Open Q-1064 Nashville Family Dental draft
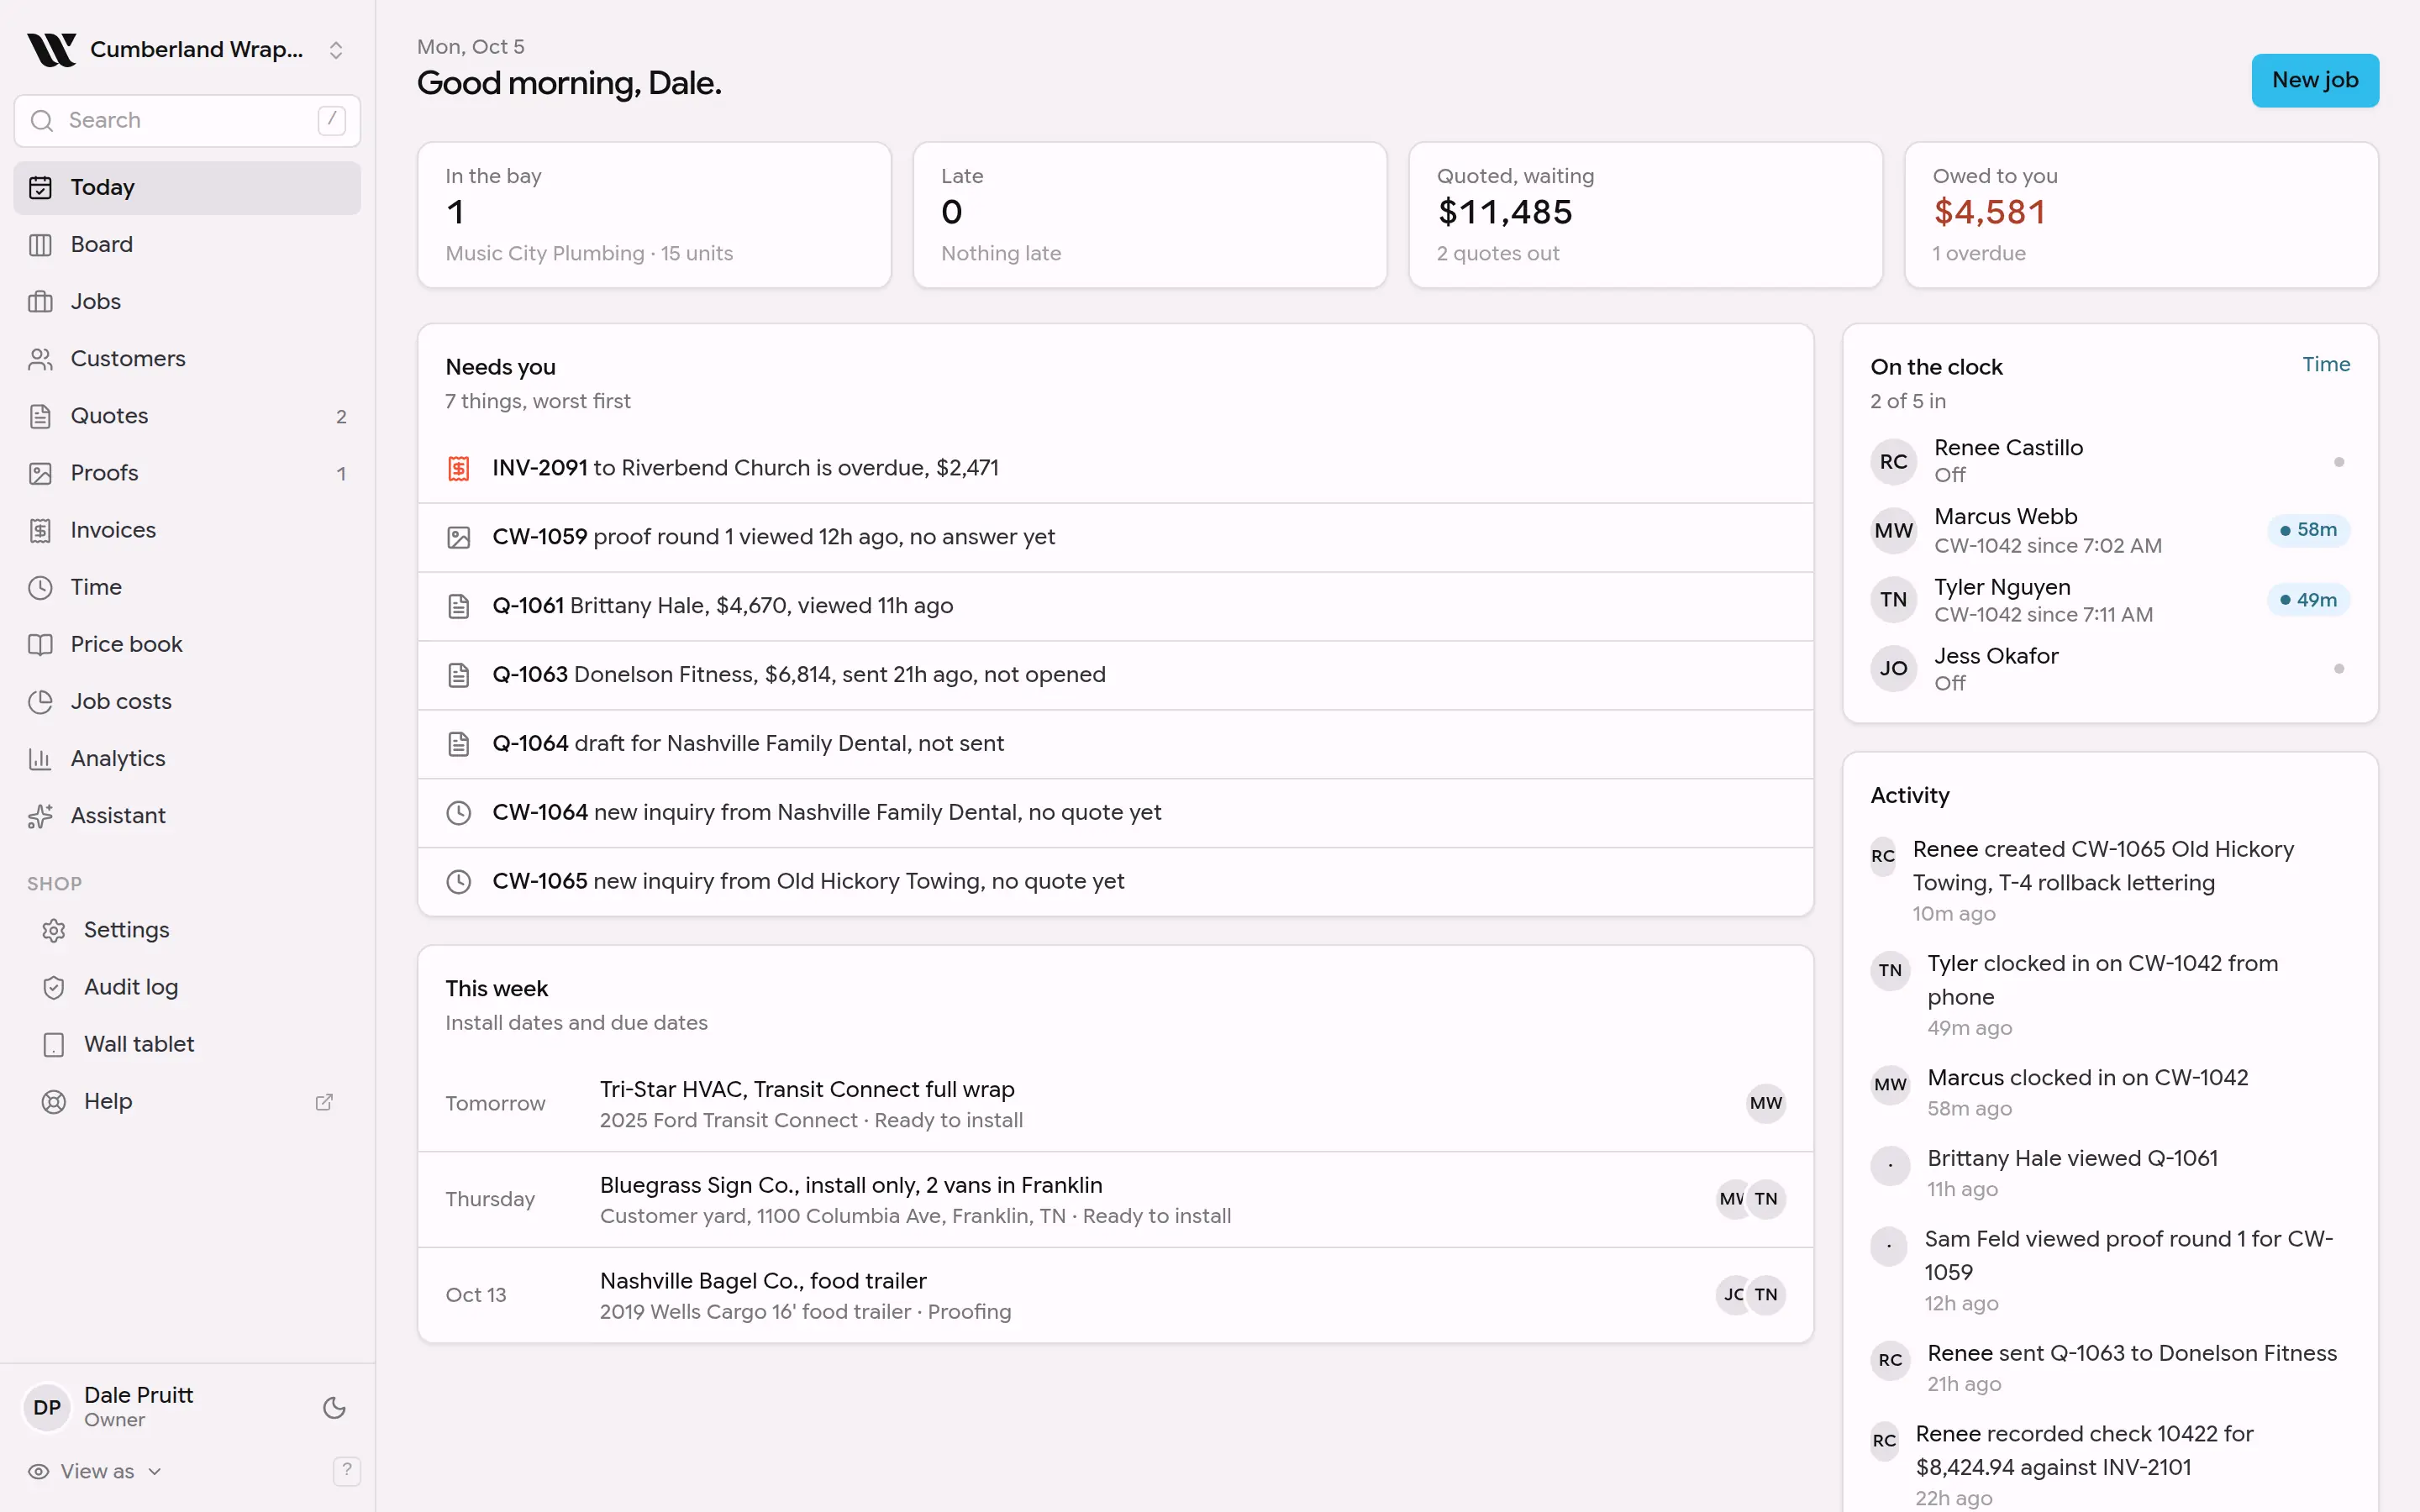Image resolution: width=2420 pixels, height=1512 pixels. tap(1115, 744)
